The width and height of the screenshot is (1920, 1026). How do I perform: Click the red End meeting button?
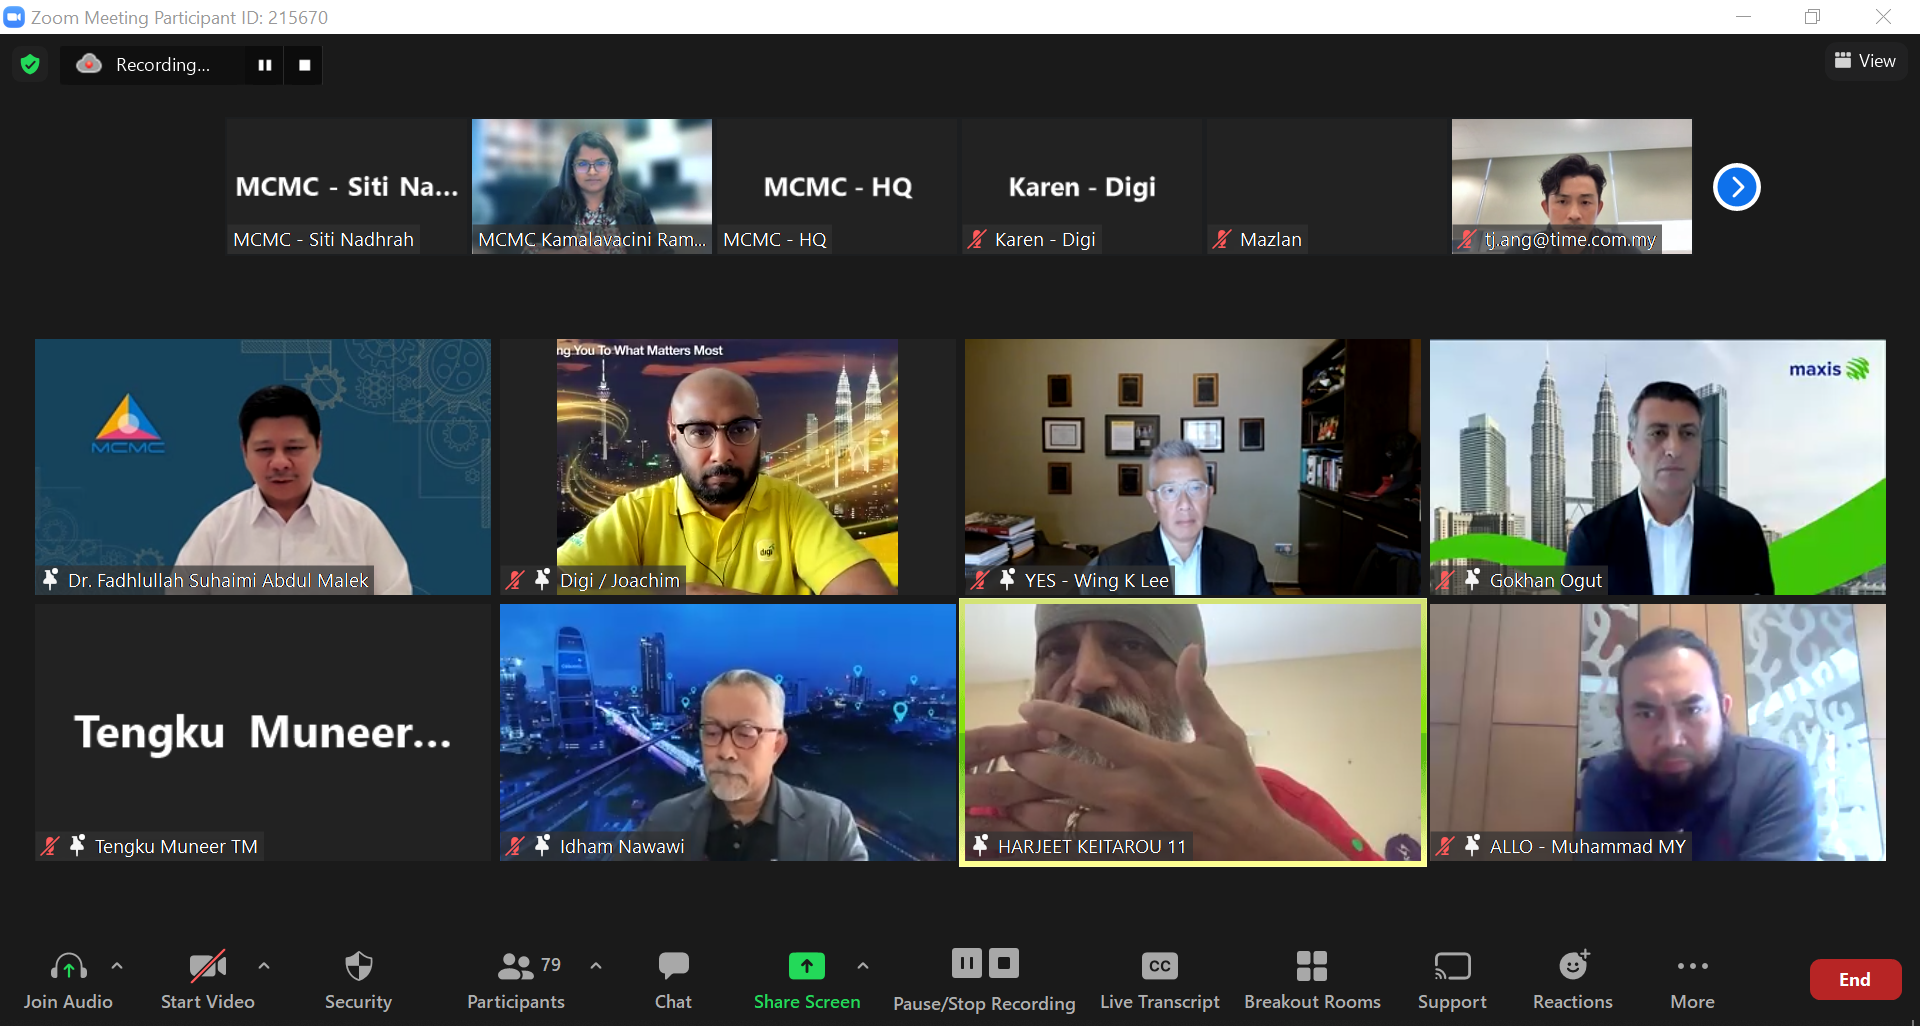click(1854, 980)
